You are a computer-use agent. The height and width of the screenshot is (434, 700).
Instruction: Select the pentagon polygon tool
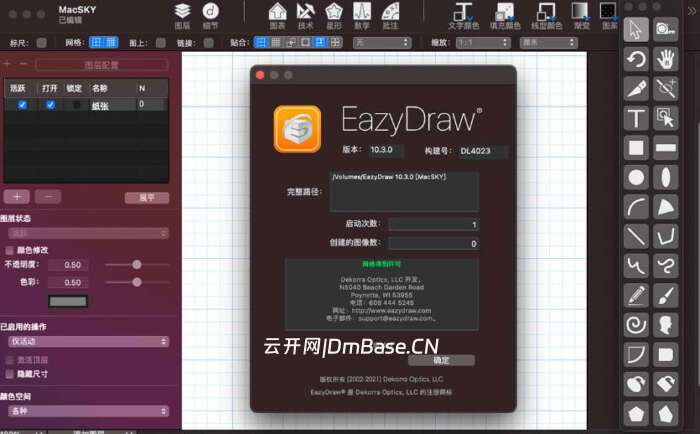636,413
